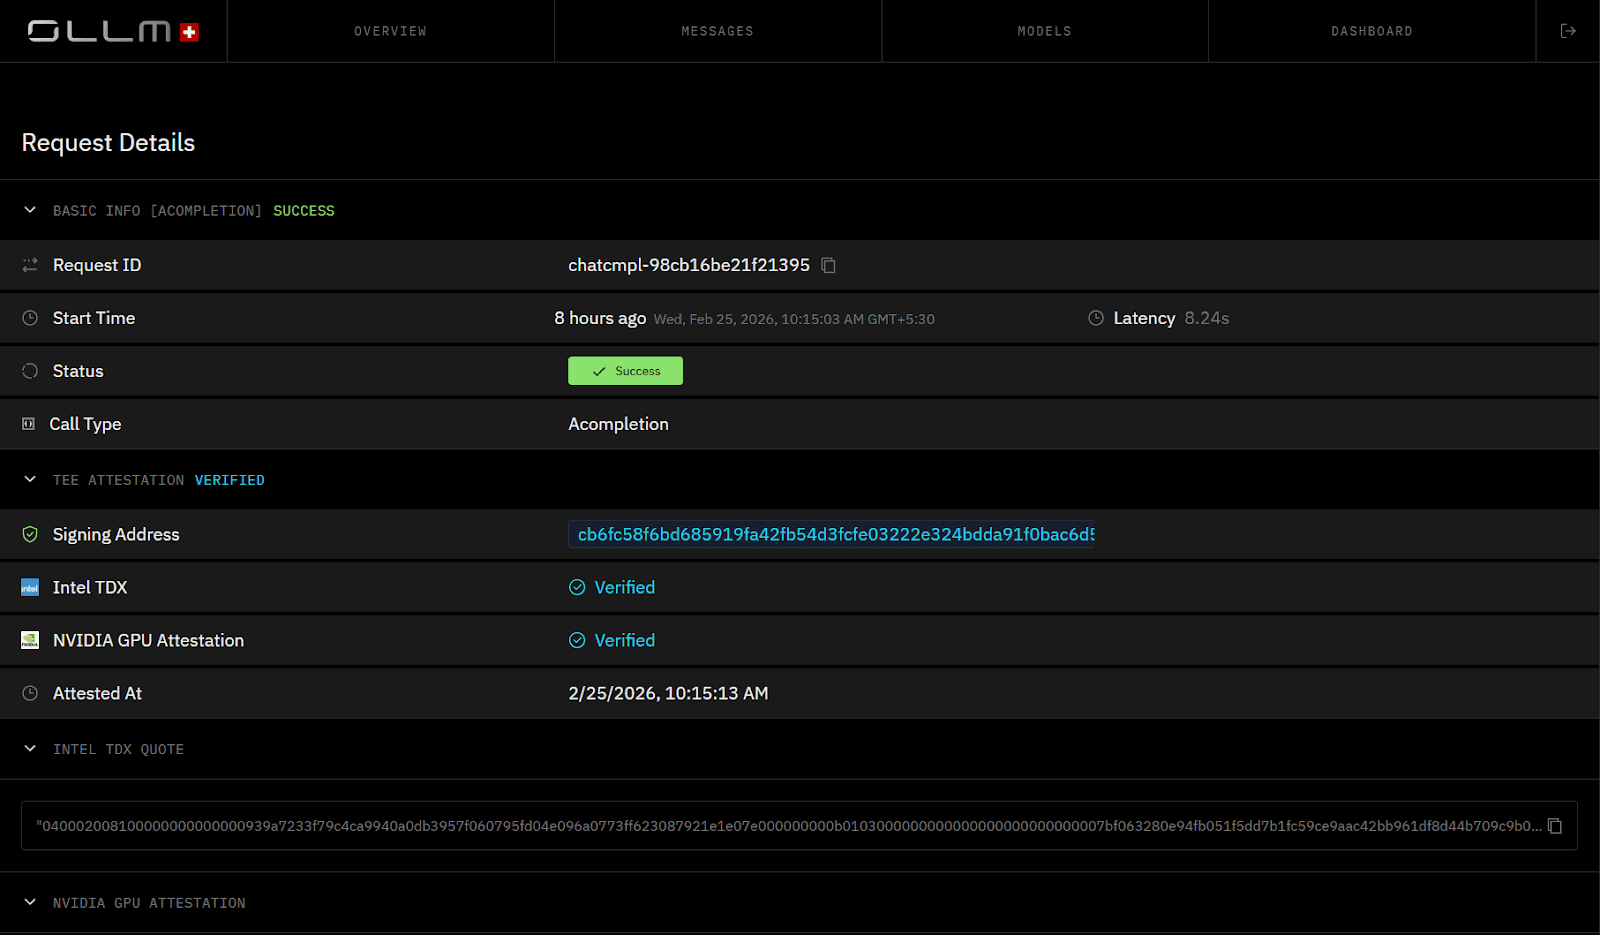Click the Call Type icon
The height and width of the screenshot is (935, 1600).
pos(28,424)
